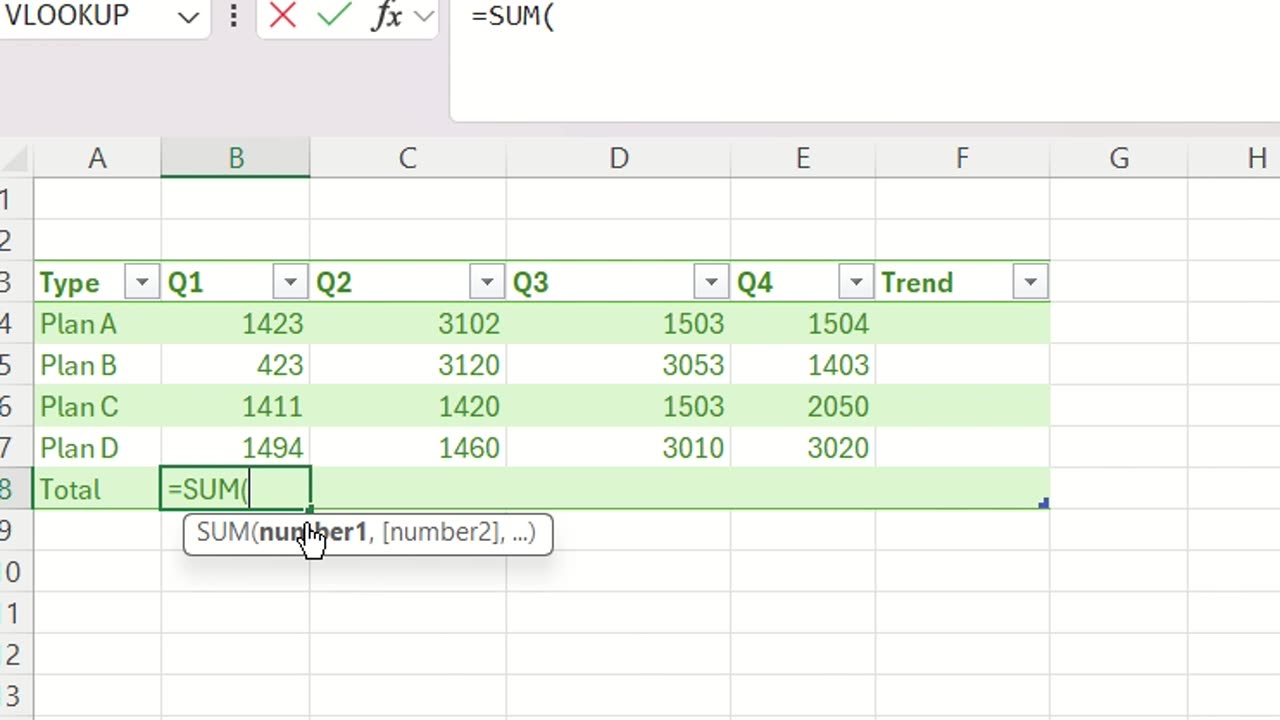
Task: Open the Q1 column filter dropdown
Action: [290, 283]
